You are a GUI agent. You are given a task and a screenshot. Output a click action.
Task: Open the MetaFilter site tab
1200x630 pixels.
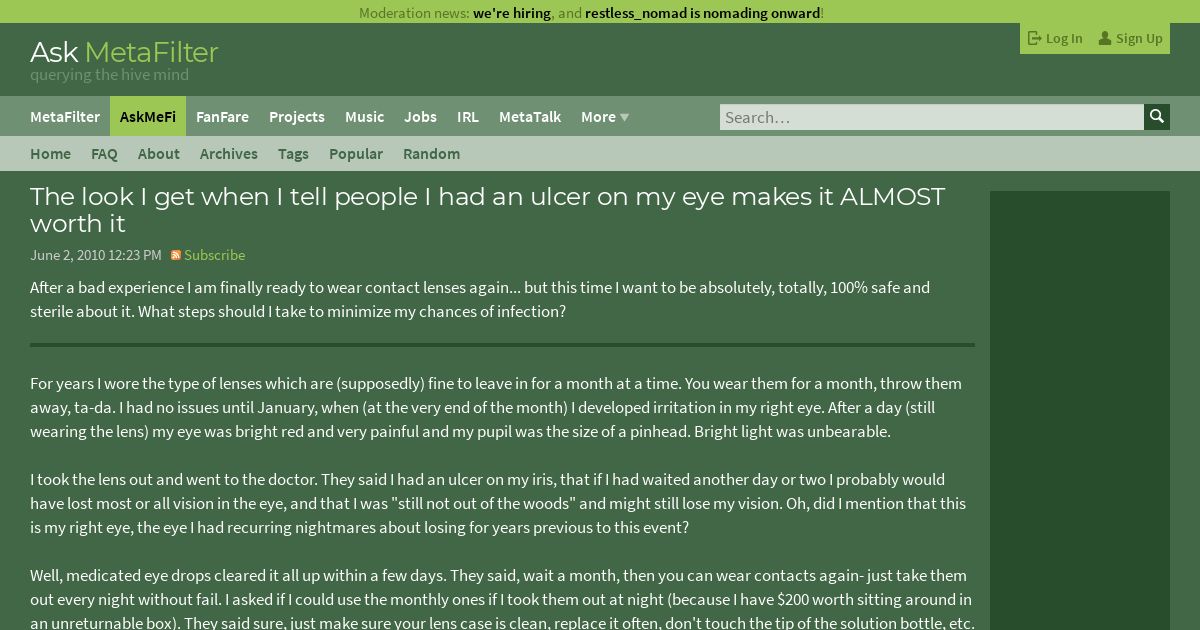(x=65, y=116)
